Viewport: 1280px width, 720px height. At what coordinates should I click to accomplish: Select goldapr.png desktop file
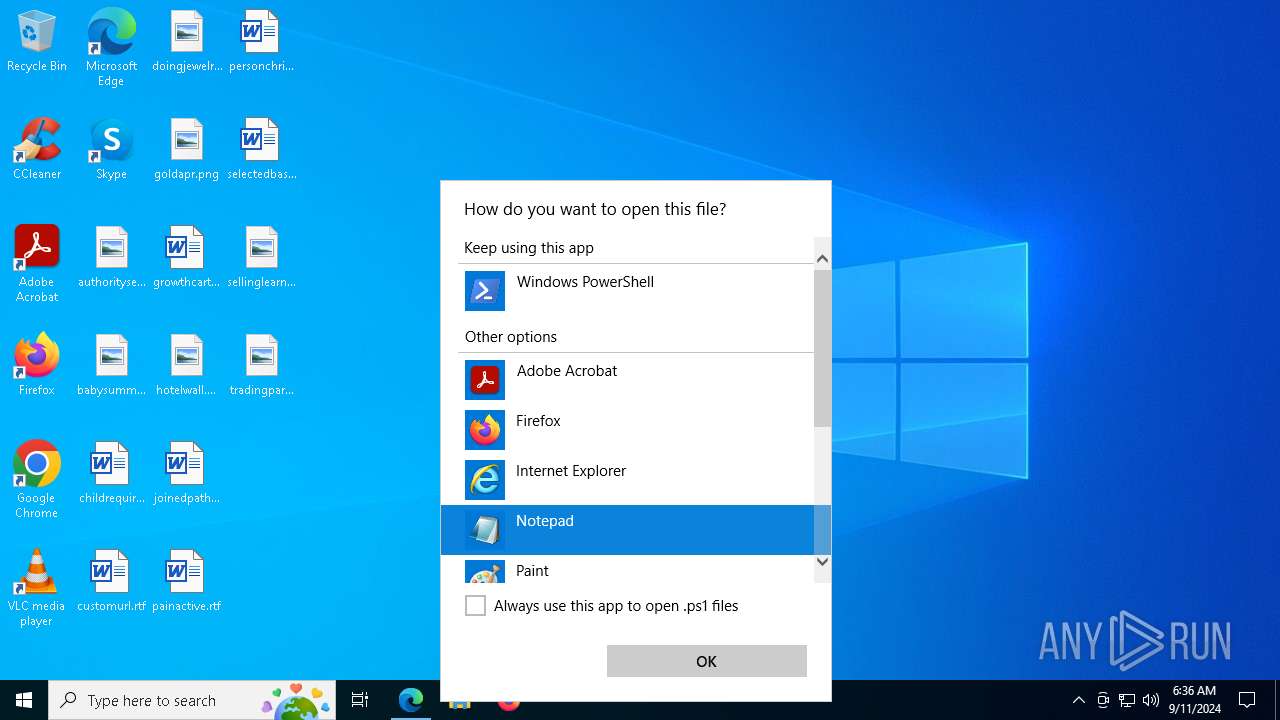[x=186, y=149]
